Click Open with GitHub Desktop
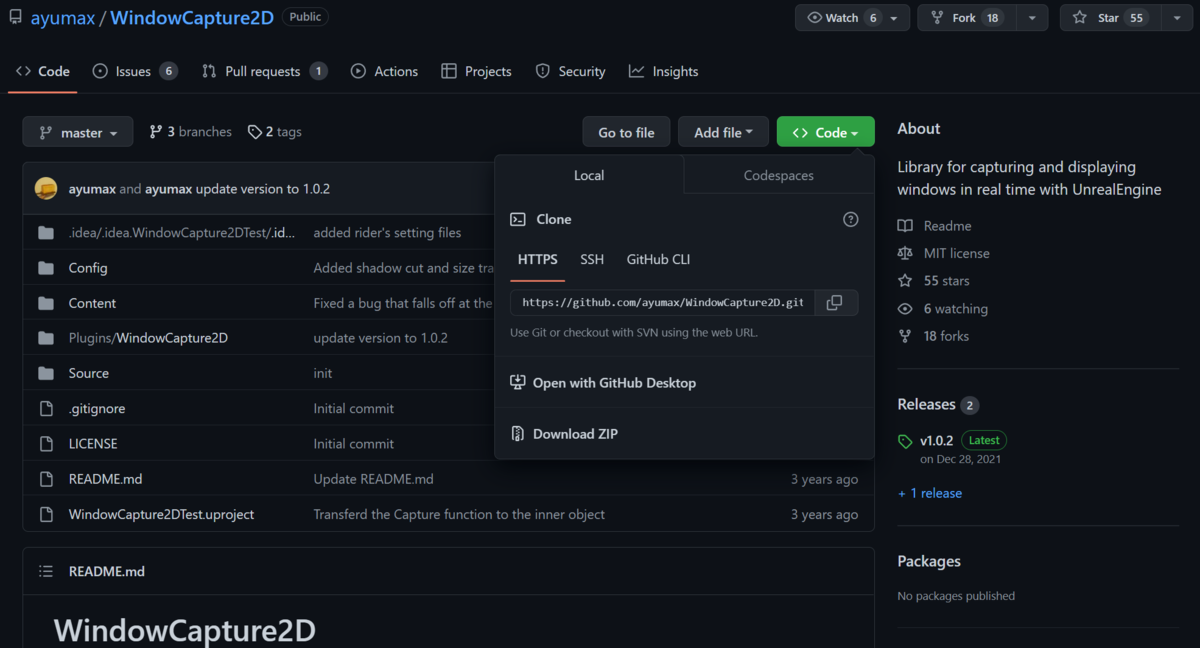1200x648 pixels. coord(602,382)
